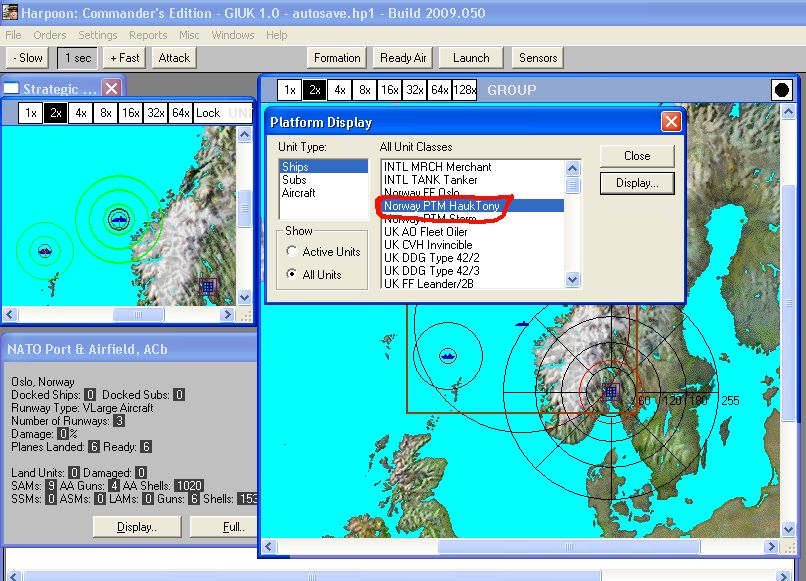Select the port icon near Oslo
Image resolution: width=806 pixels, height=581 pixels.
point(610,392)
